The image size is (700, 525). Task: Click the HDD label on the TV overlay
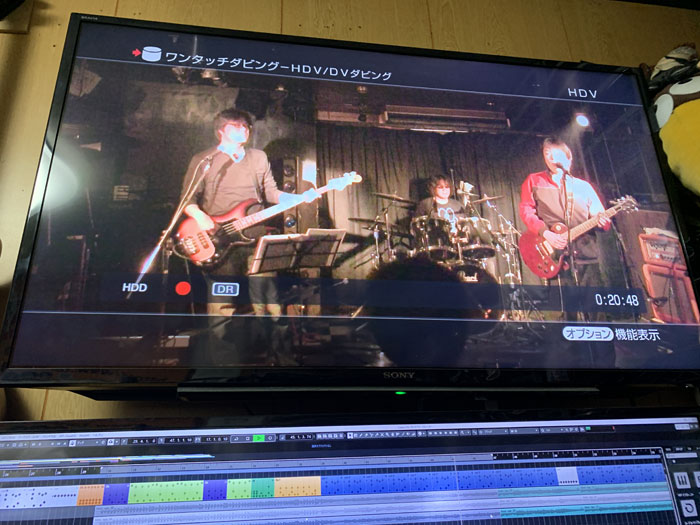[x=134, y=287]
